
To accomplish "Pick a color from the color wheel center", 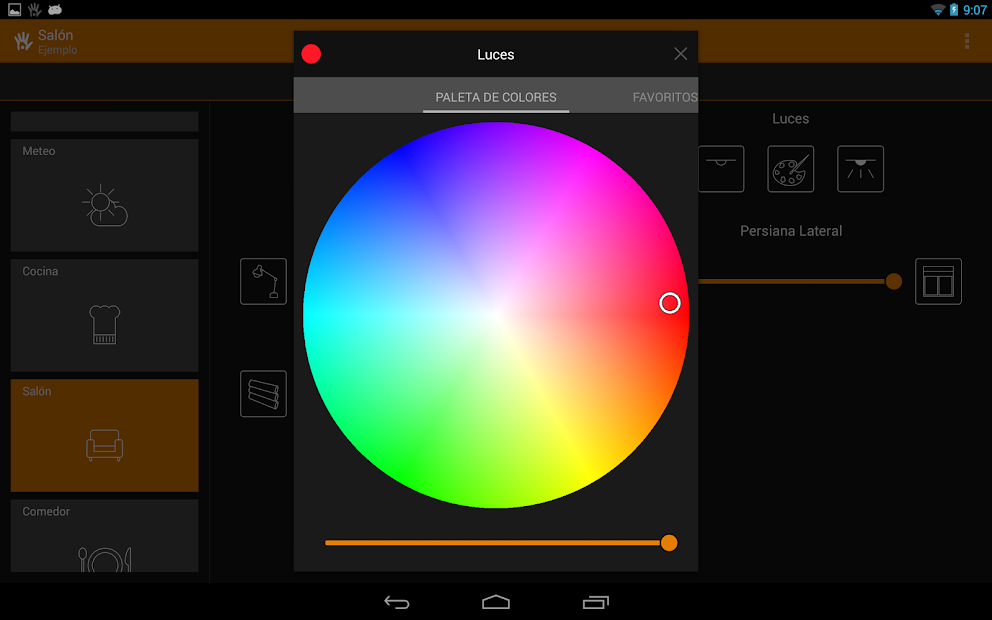I will point(496,315).
